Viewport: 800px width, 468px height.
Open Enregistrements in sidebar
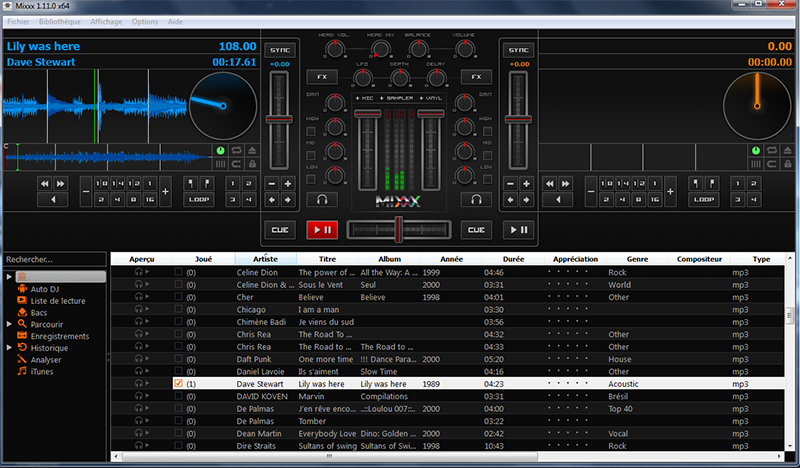coord(60,336)
